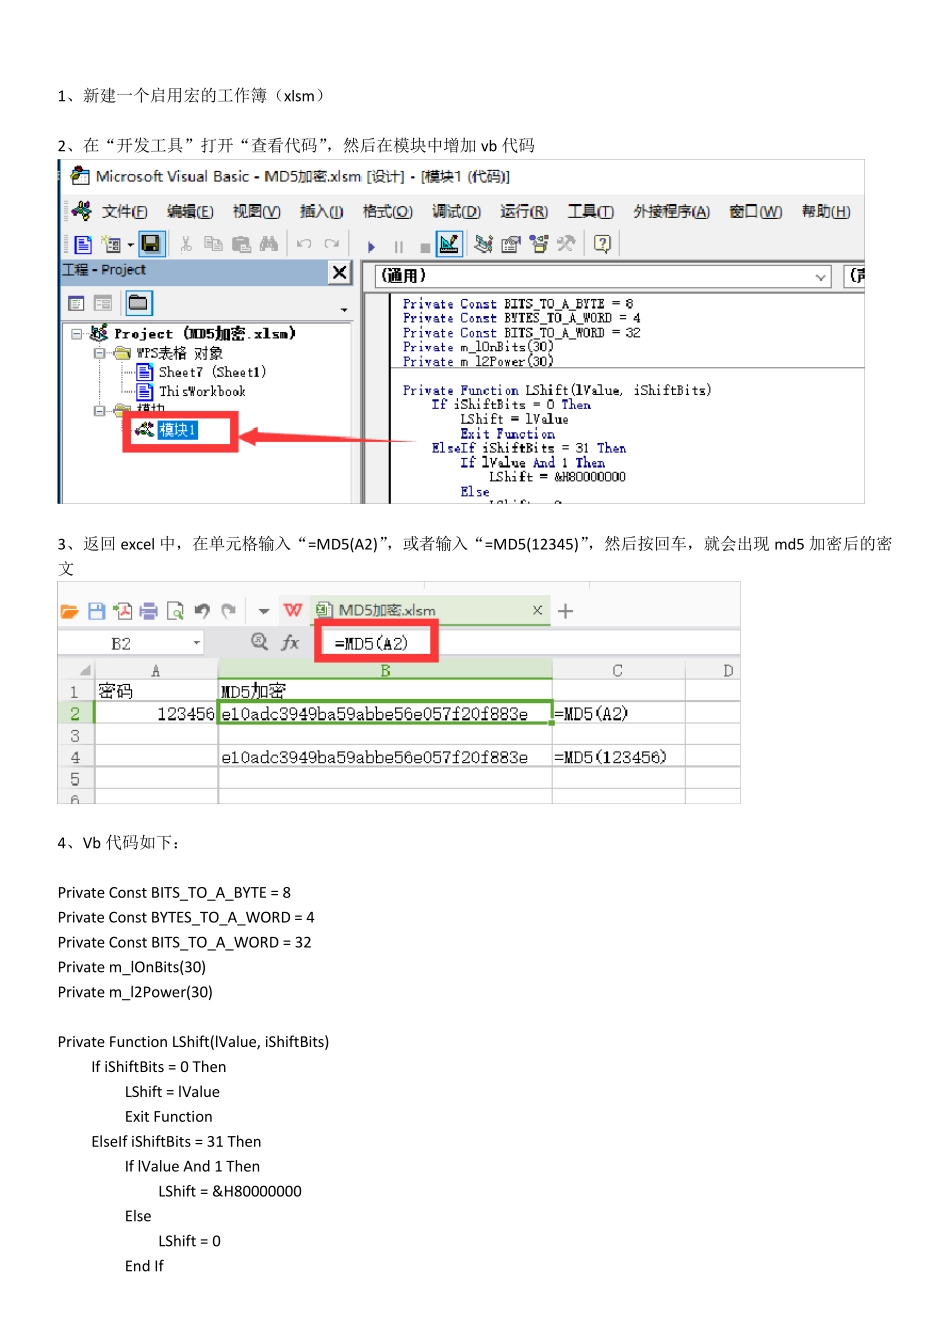
Task: Click cell C4 containing =MD5(123456)
Action: coord(618,757)
